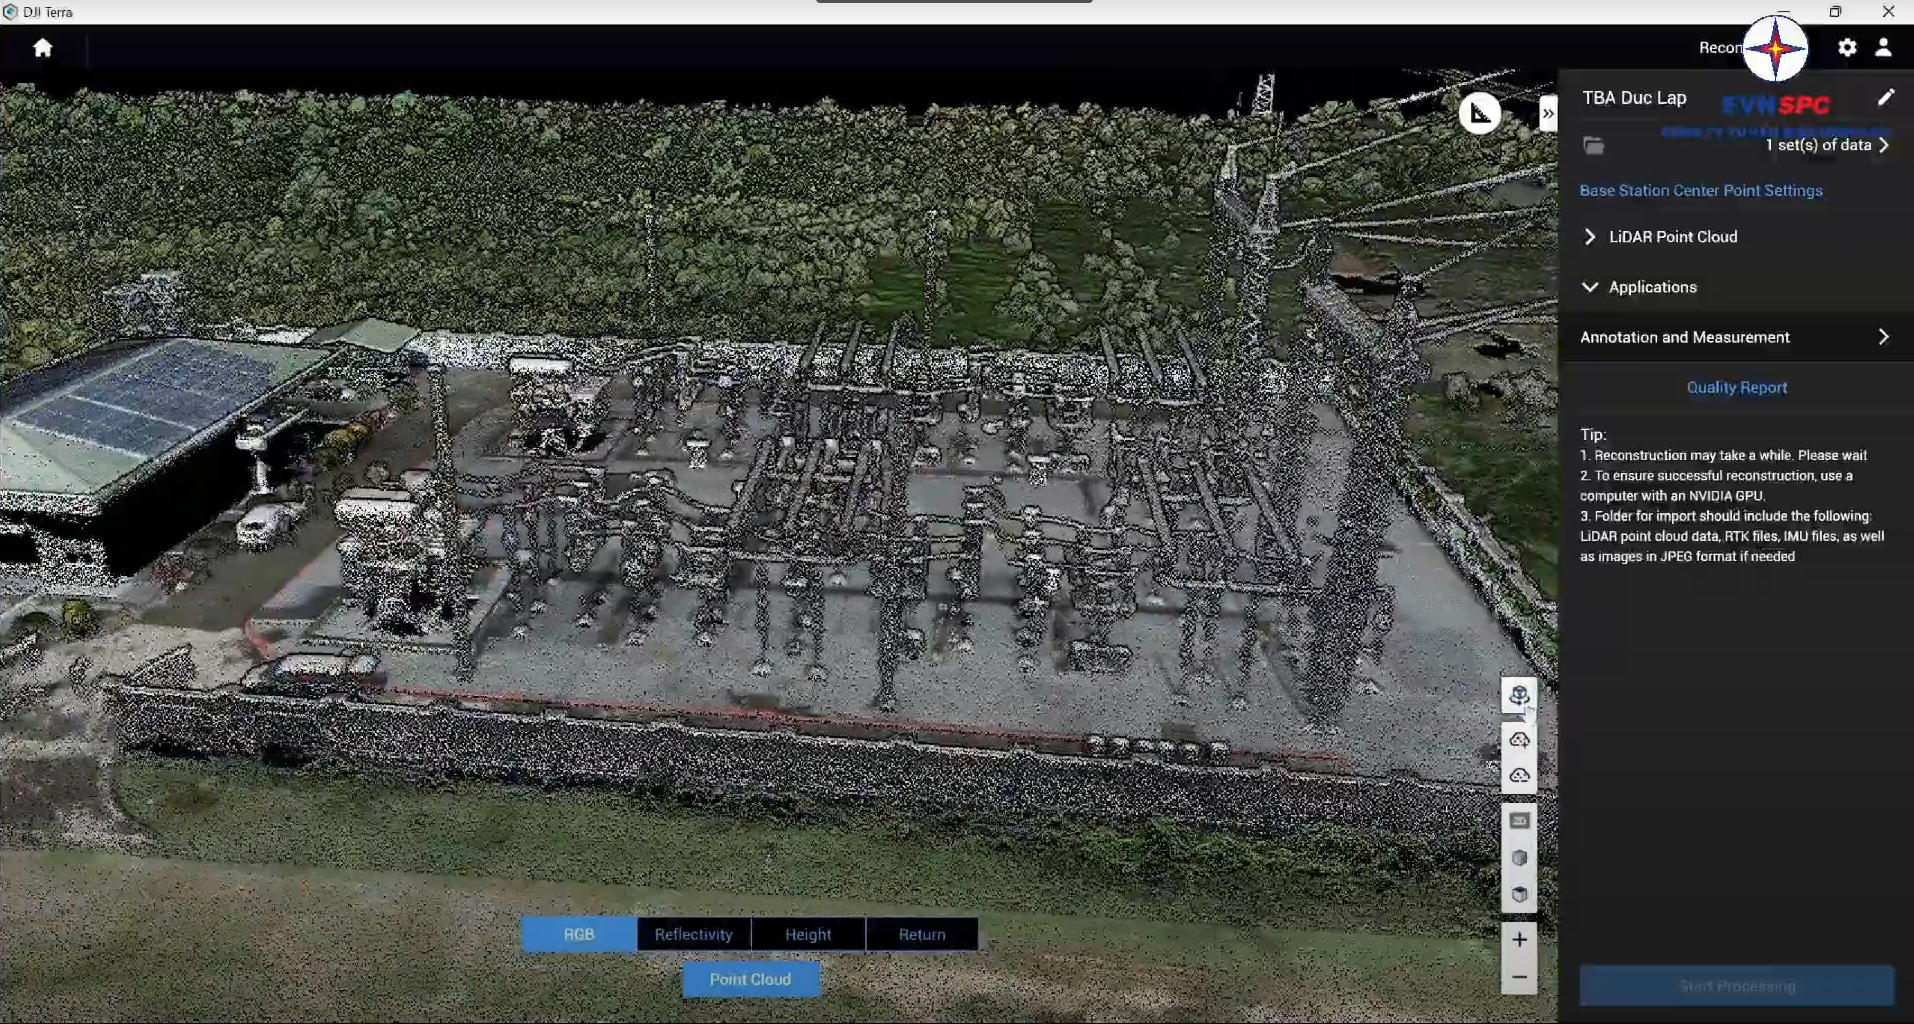The height and width of the screenshot is (1024, 1914).
Task: Click the TBA Duc Lap title text
Action: pyautogui.click(x=1634, y=98)
